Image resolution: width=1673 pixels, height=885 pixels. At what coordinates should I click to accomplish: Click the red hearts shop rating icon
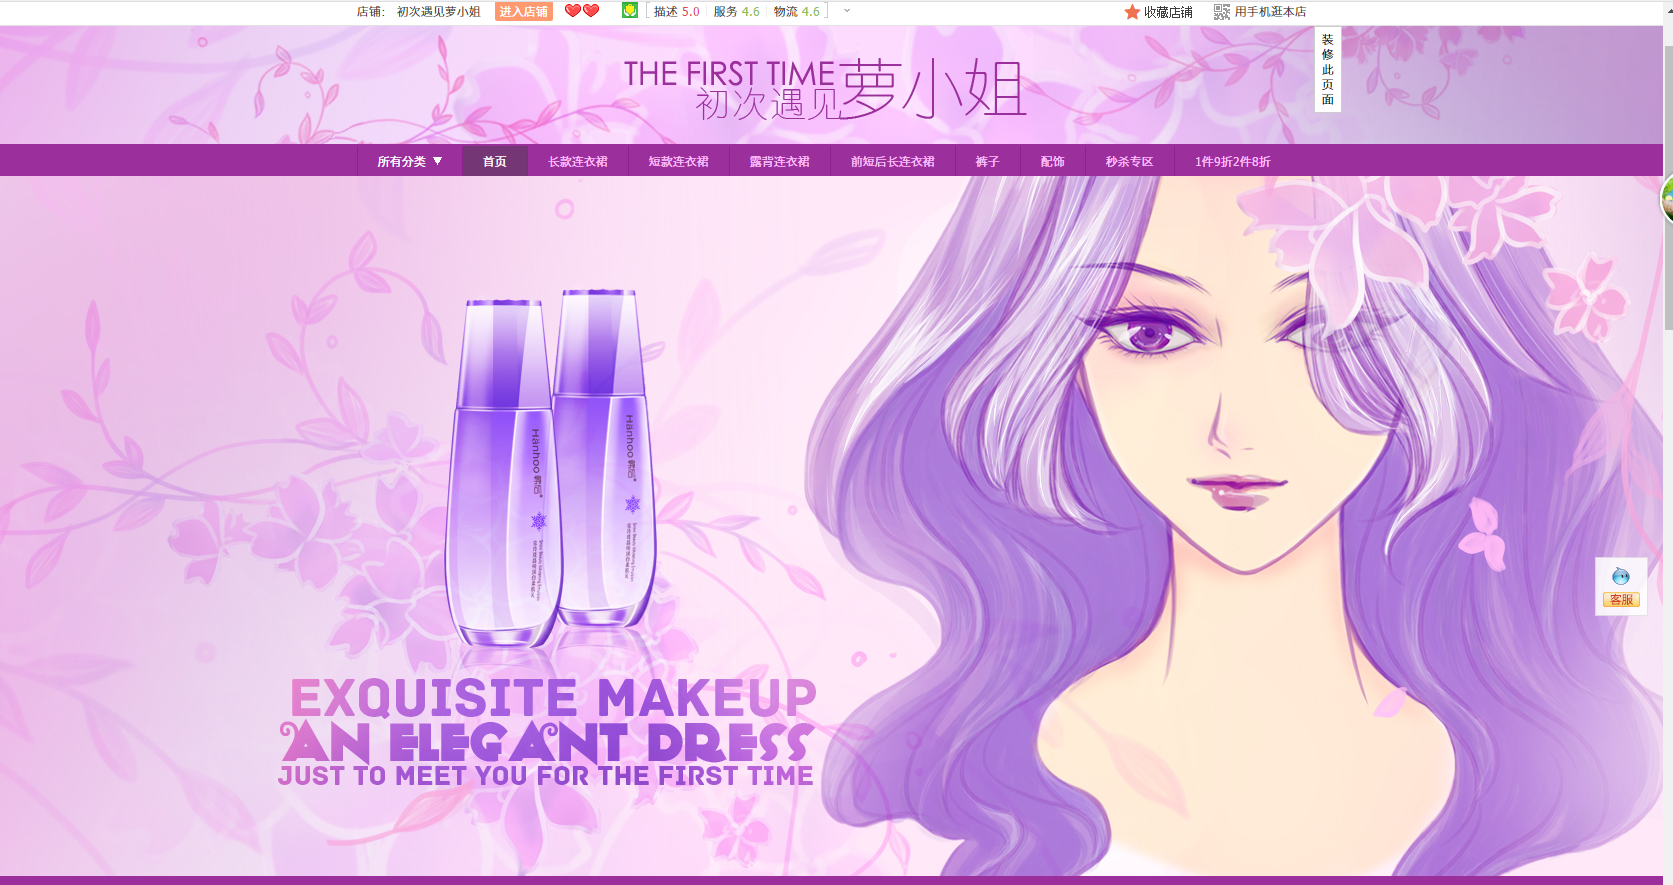click(x=582, y=11)
